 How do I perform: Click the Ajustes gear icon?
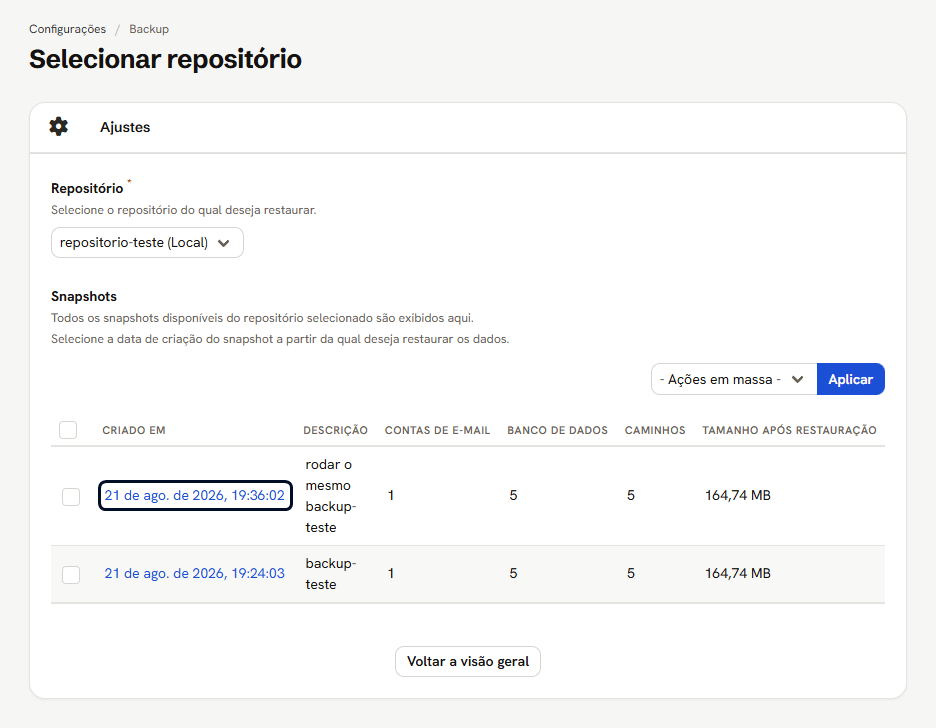click(x=58, y=127)
